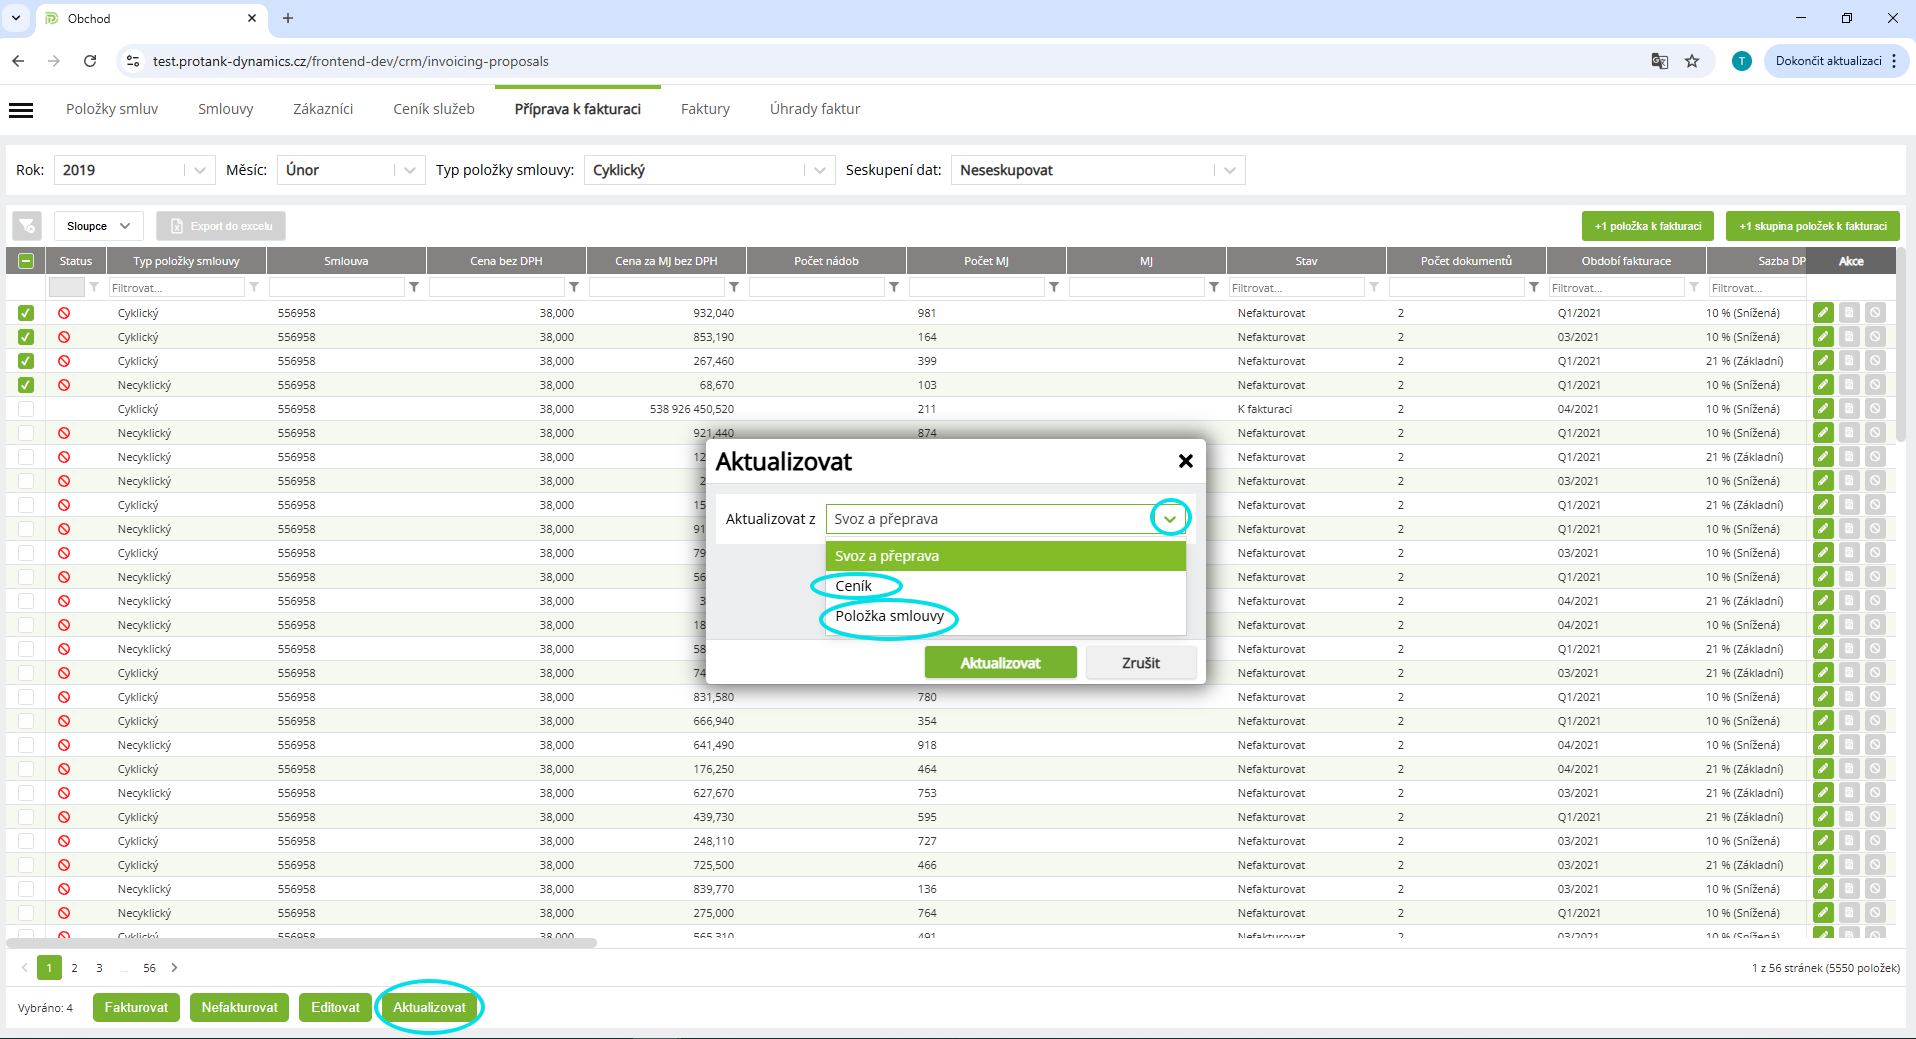Click green edit pencil for row 853,190

point(1823,337)
